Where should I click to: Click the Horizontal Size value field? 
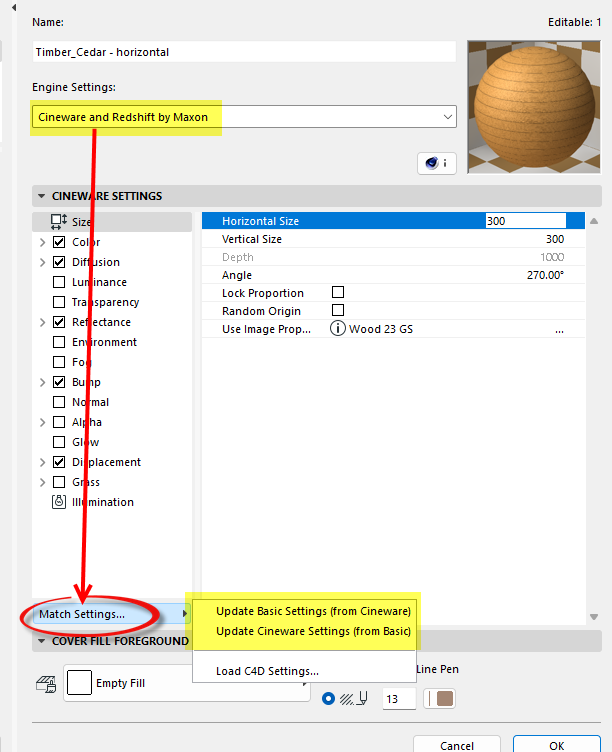coord(526,221)
